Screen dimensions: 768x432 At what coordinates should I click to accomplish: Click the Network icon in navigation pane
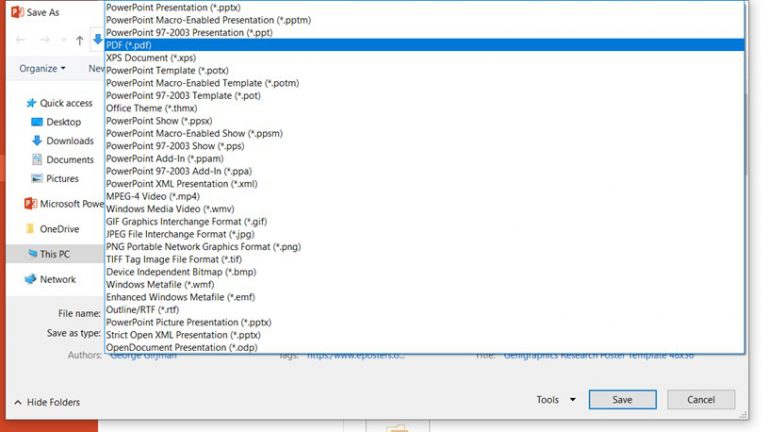(x=30, y=280)
